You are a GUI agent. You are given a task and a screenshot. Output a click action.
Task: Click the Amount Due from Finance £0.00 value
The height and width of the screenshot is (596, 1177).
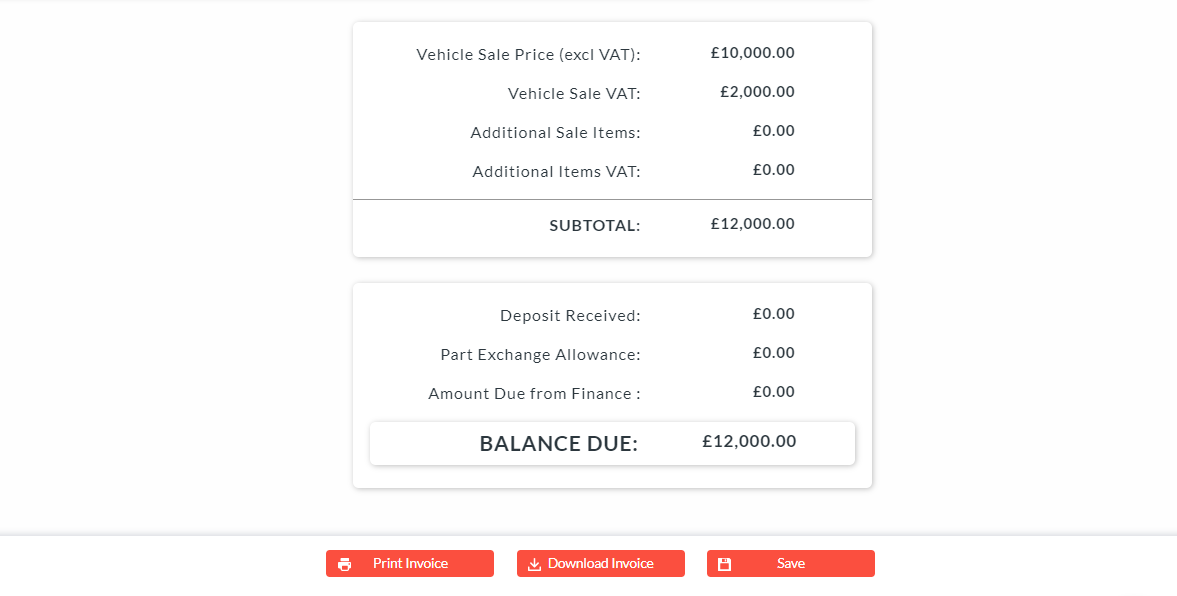[x=773, y=392]
